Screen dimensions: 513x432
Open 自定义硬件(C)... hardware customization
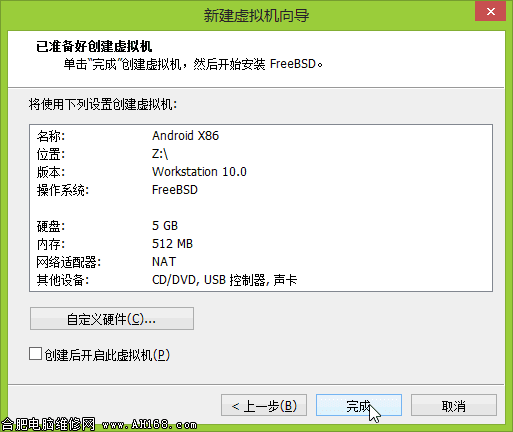pyautogui.click(x=112, y=319)
